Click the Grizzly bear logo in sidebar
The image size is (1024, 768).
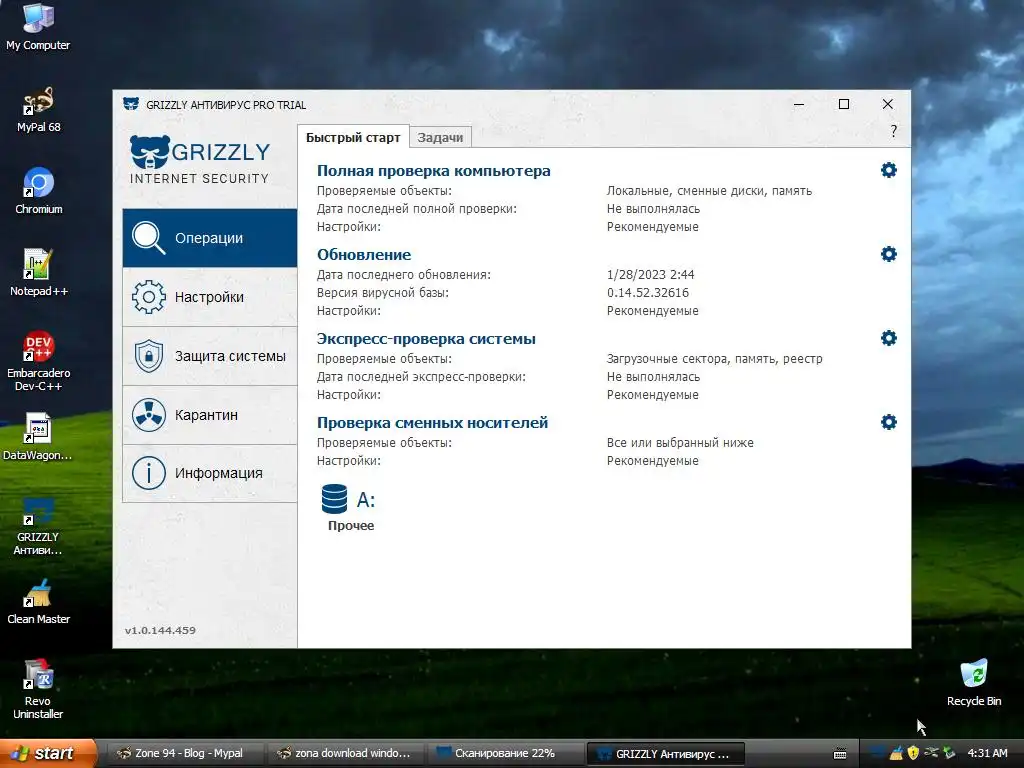150,152
